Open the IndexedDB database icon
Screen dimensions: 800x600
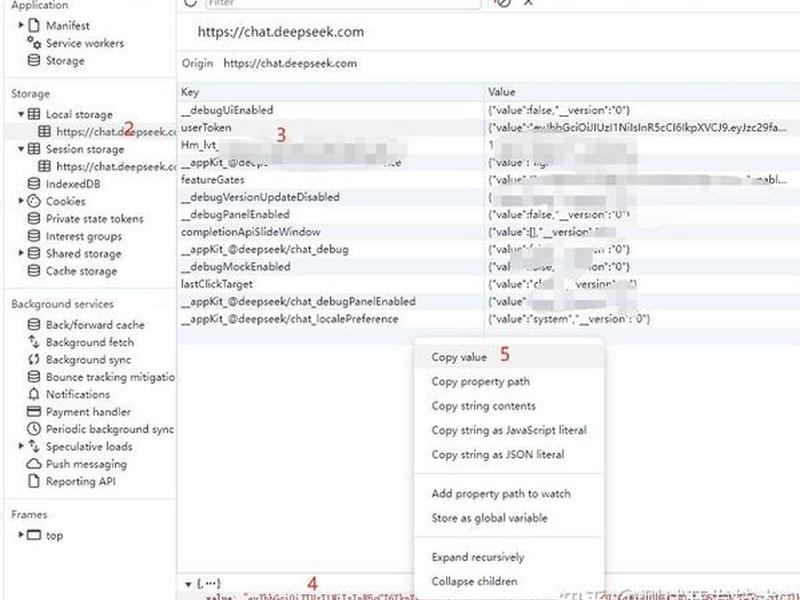pyautogui.click(x=34, y=184)
